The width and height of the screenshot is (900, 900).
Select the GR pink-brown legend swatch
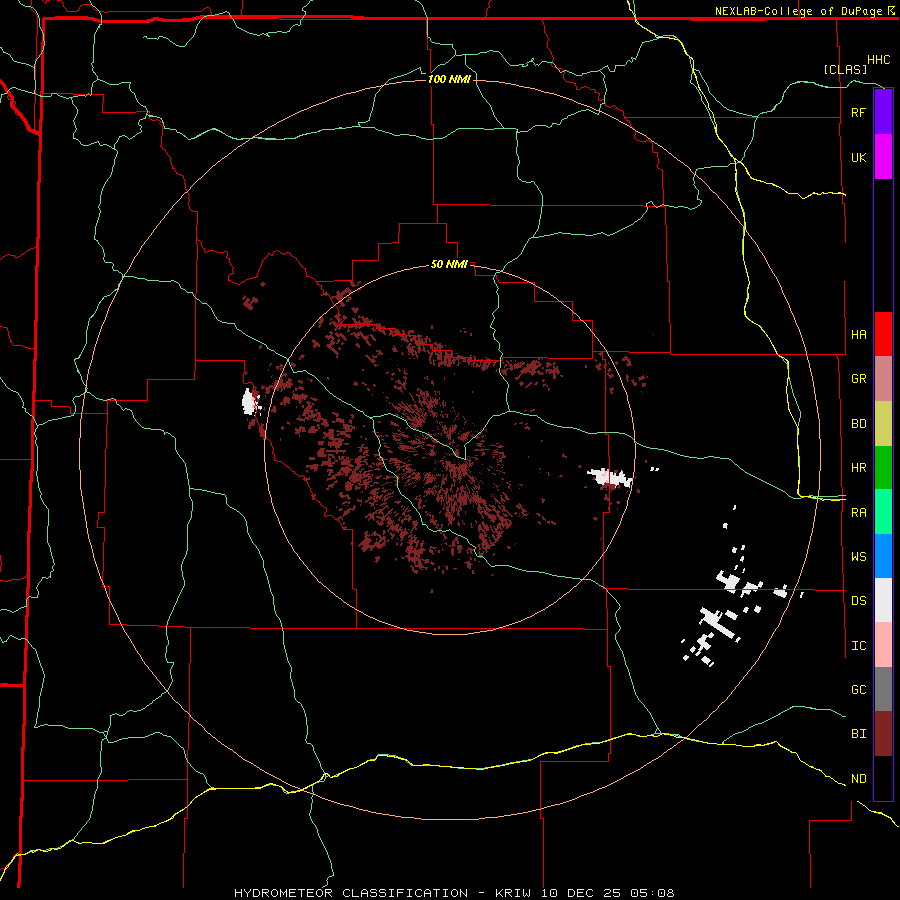pos(883,378)
